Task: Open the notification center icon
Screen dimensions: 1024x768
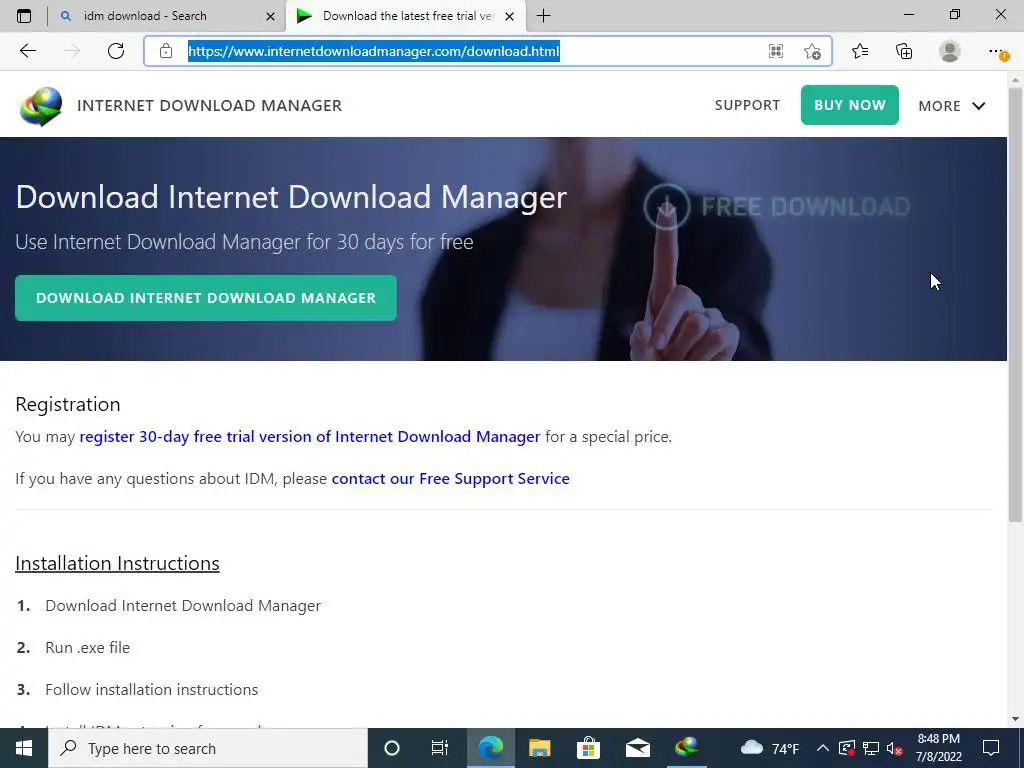Action: [x=991, y=748]
